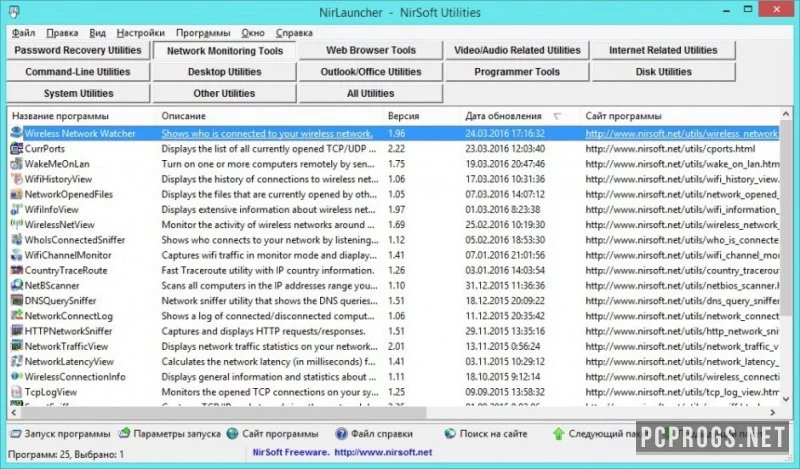800x469 pixels.
Task: Open the Правка menu
Action: (62, 33)
